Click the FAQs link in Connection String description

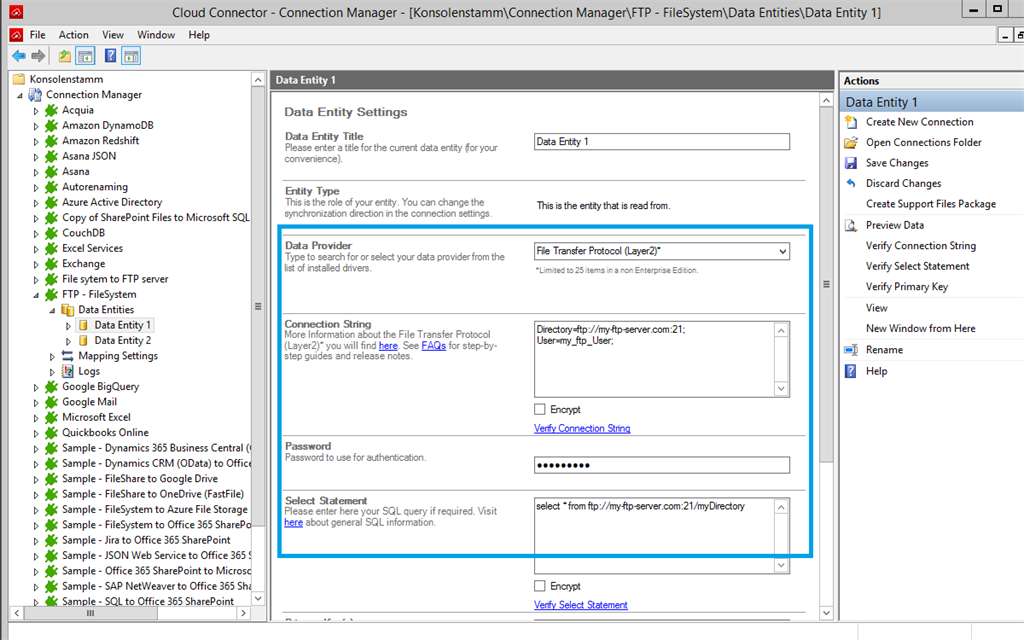point(433,345)
